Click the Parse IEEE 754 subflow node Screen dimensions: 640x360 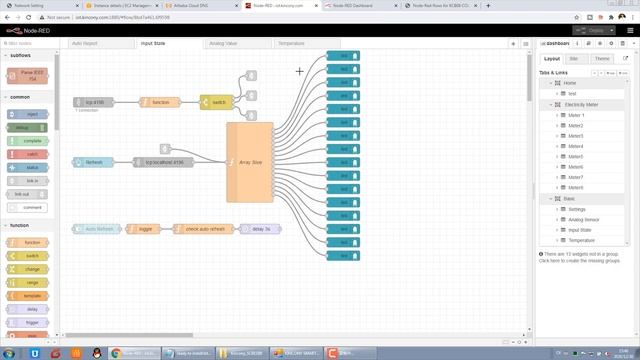point(27,76)
